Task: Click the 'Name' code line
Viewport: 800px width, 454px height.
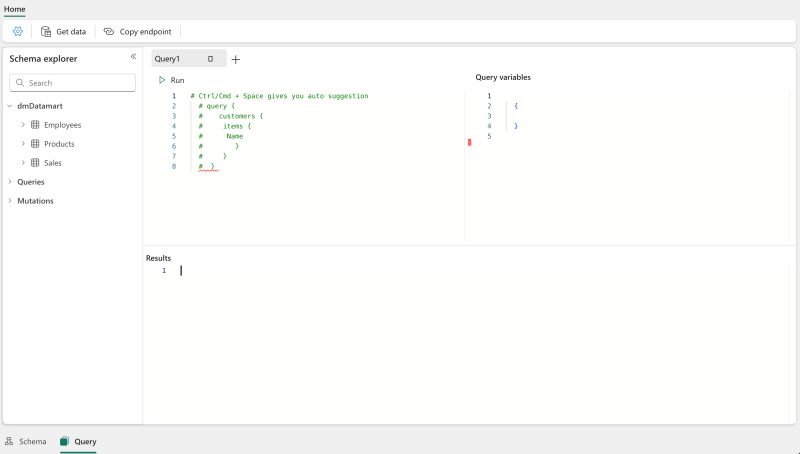Action: [235, 136]
